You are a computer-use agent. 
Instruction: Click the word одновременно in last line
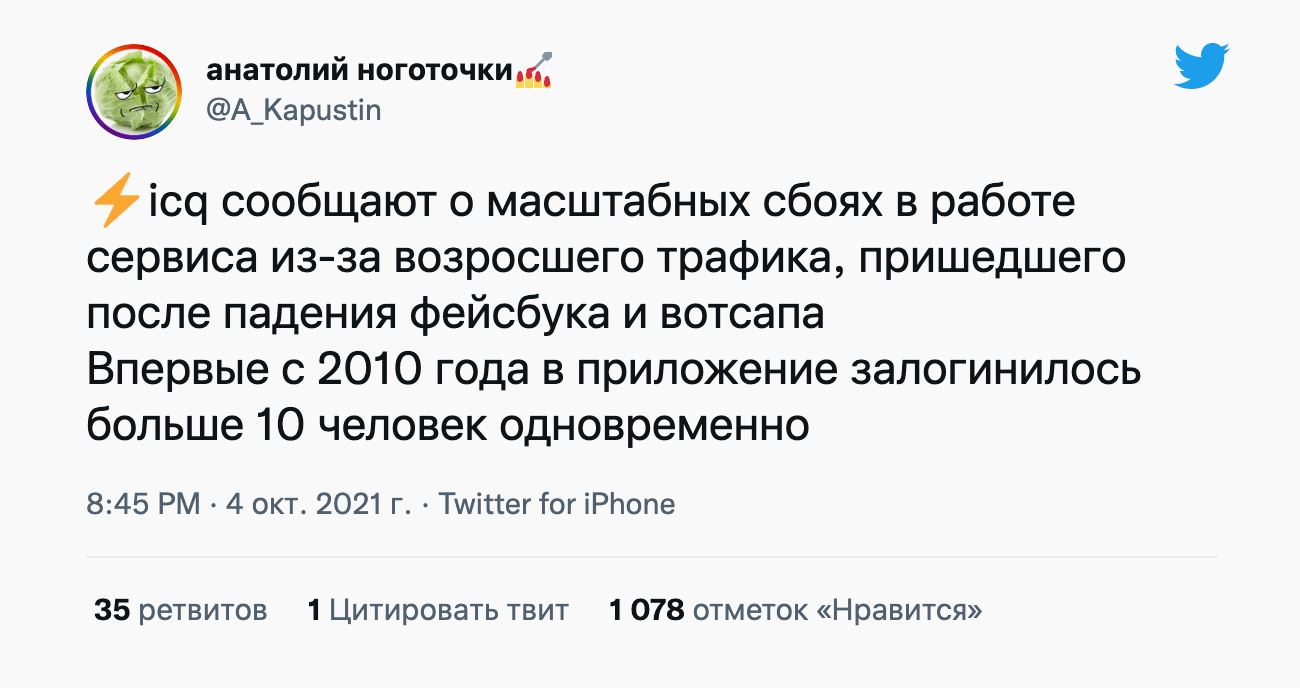pos(653,427)
